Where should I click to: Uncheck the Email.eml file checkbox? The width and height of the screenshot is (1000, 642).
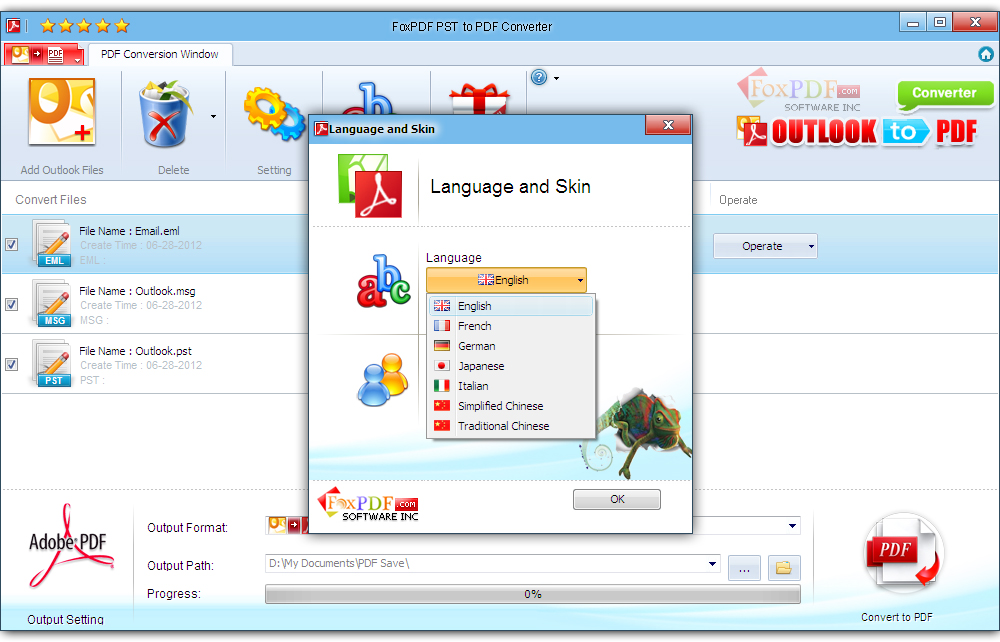(x=11, y=244)
